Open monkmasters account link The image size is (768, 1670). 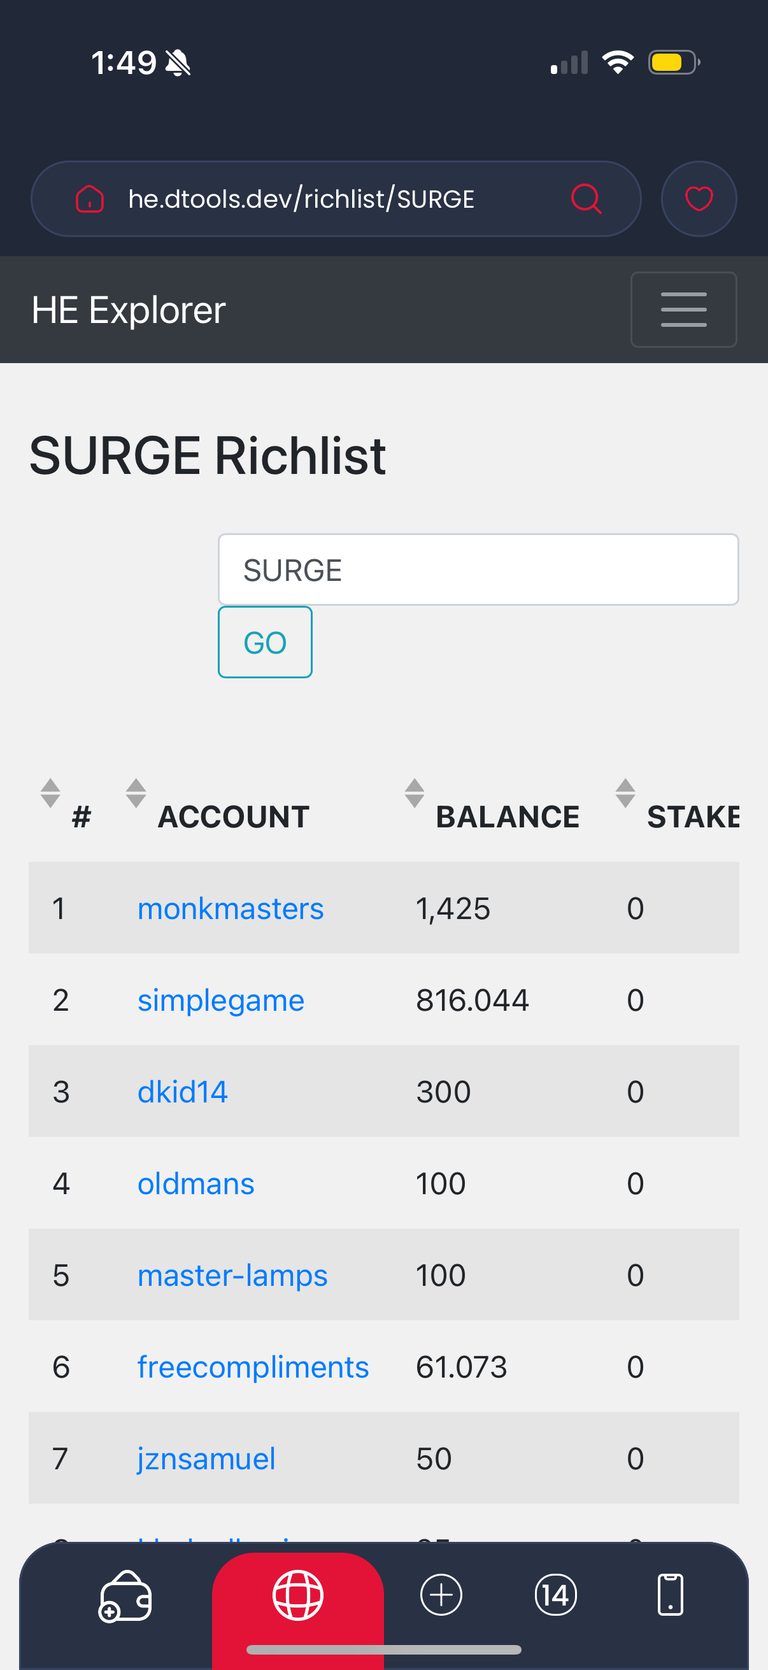(230, 908)
